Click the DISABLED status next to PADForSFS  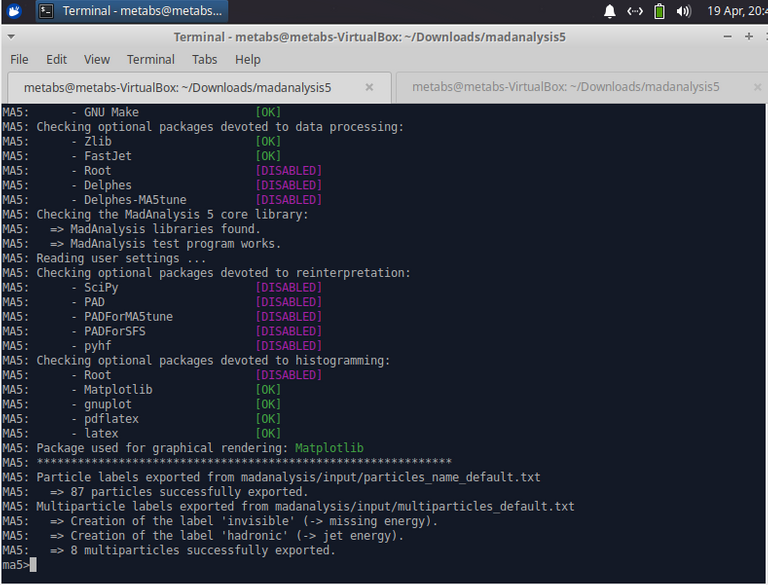[288, 331]
